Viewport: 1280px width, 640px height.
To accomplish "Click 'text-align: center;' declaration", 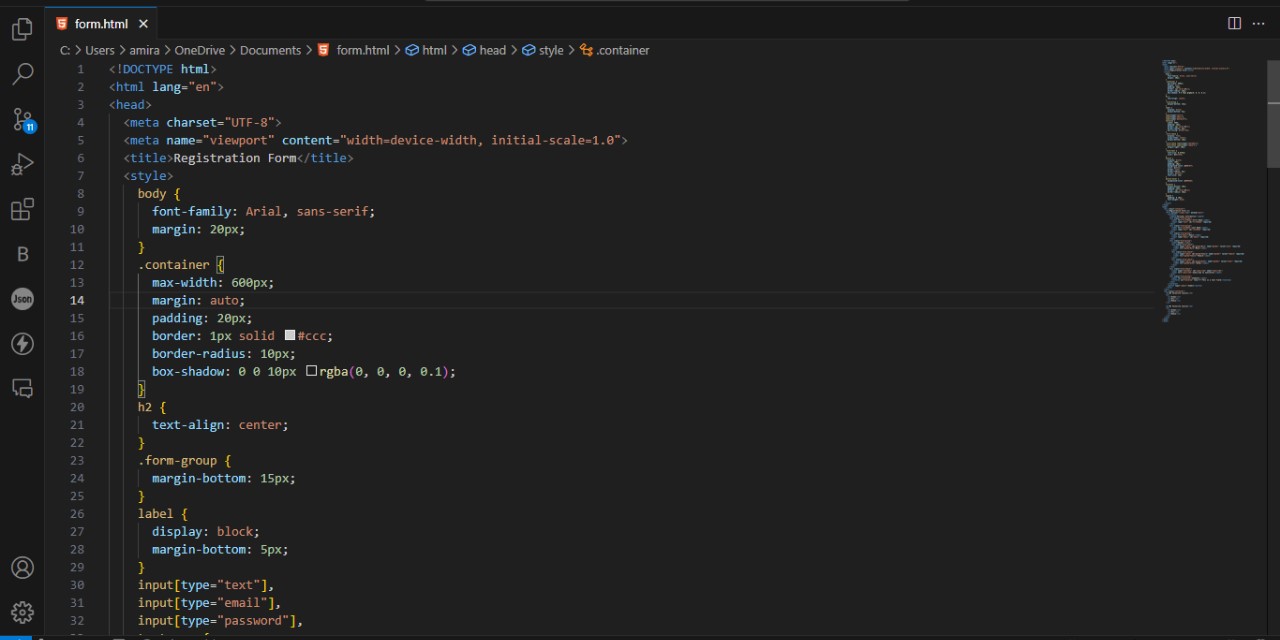I will coord(220,425).
